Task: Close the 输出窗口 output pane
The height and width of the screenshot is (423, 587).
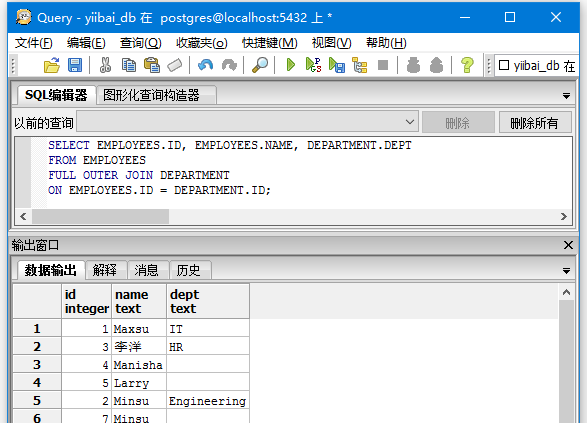Action: click(568, 245)
